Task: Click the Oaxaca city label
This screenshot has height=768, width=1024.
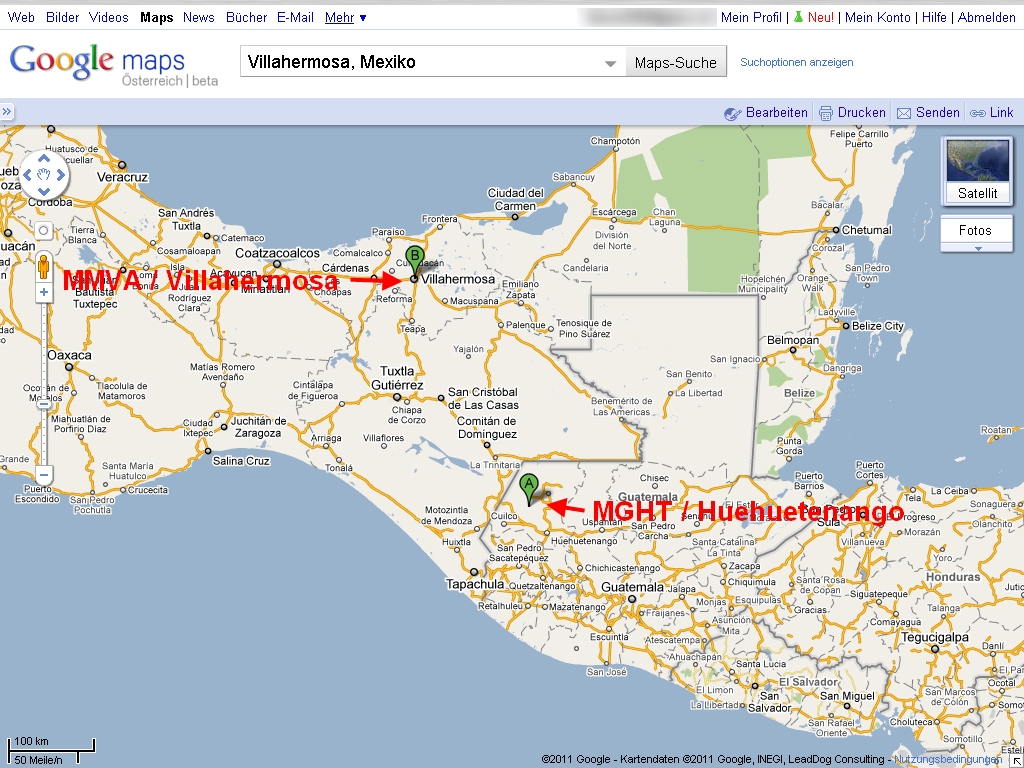Action: 69,355
